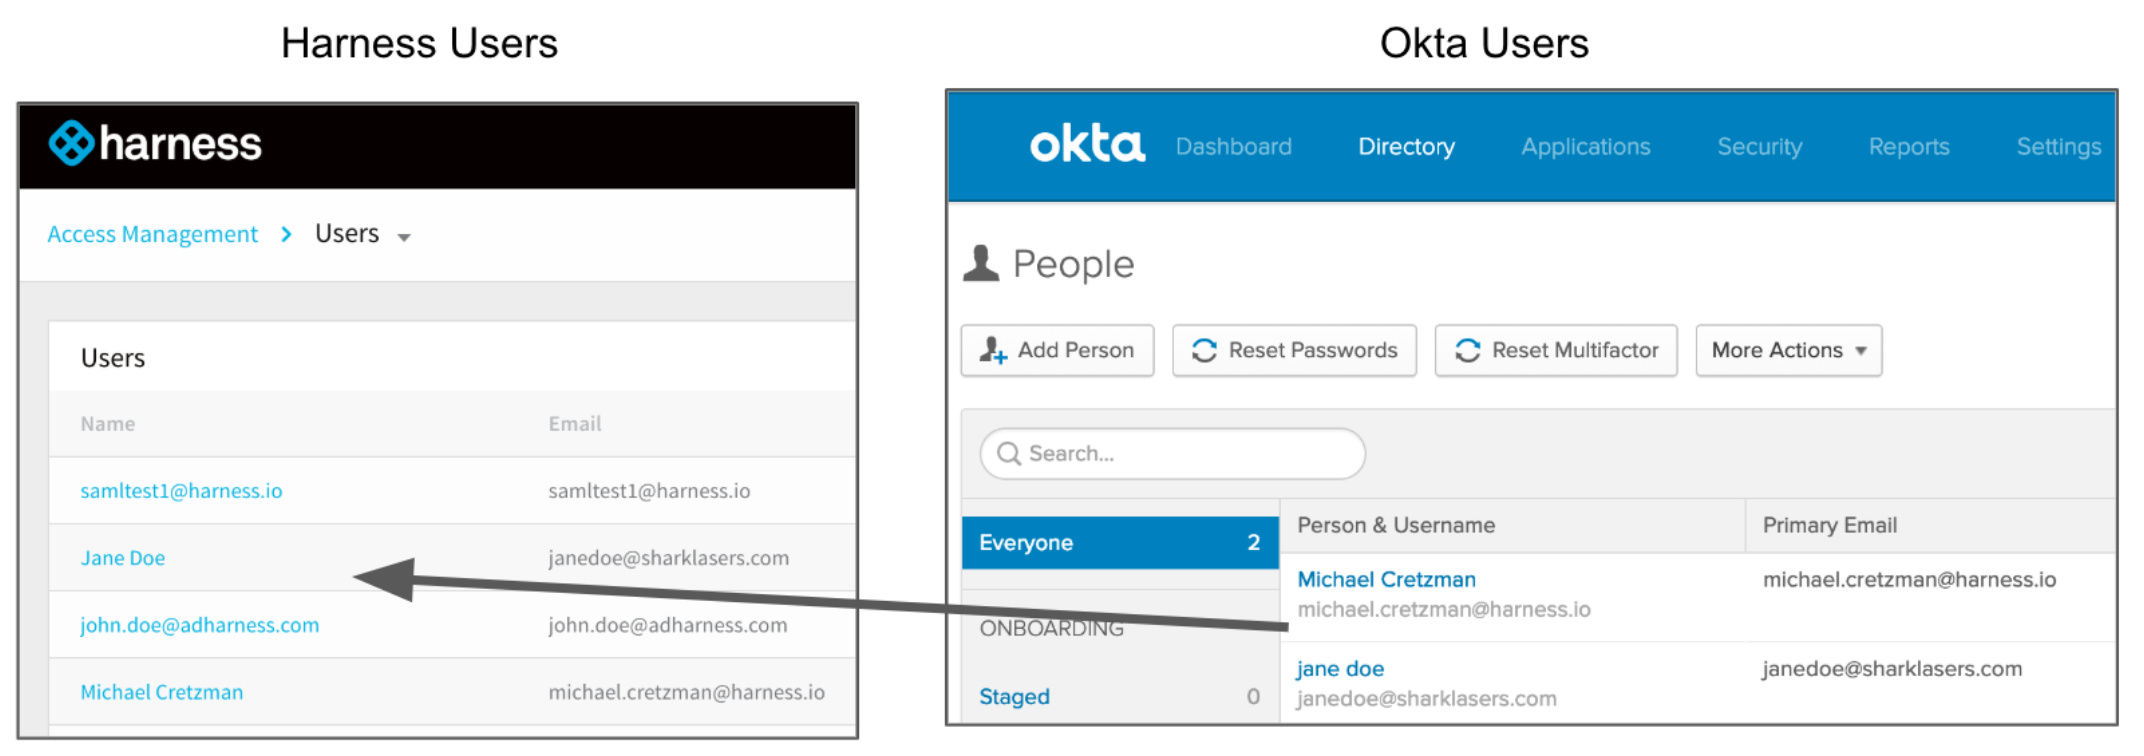Open Jane Doe in Harness users

coord(123,558)
